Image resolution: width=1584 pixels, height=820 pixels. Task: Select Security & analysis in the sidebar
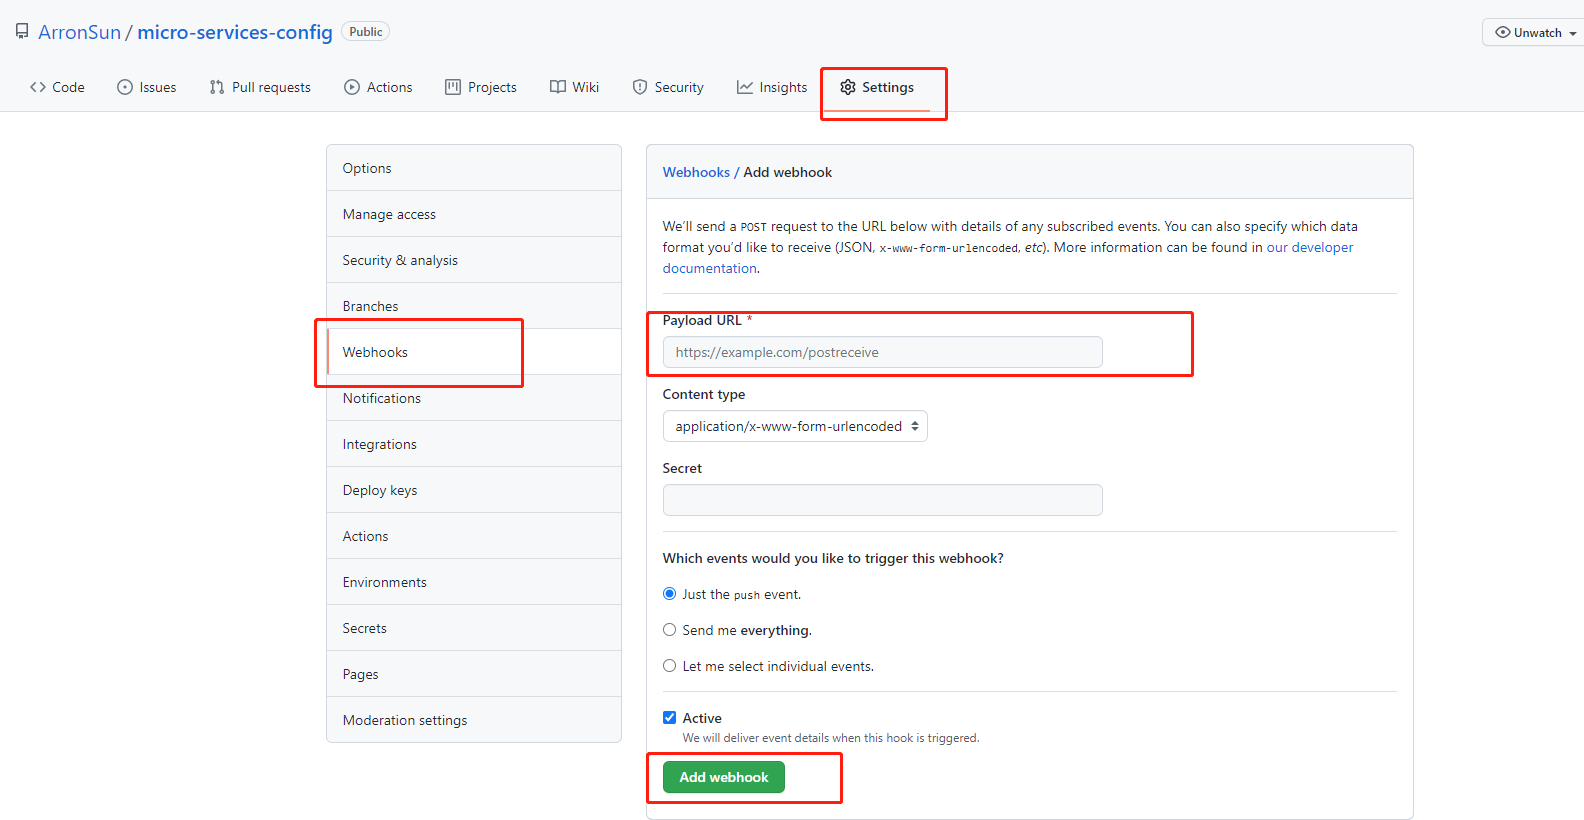474,260
